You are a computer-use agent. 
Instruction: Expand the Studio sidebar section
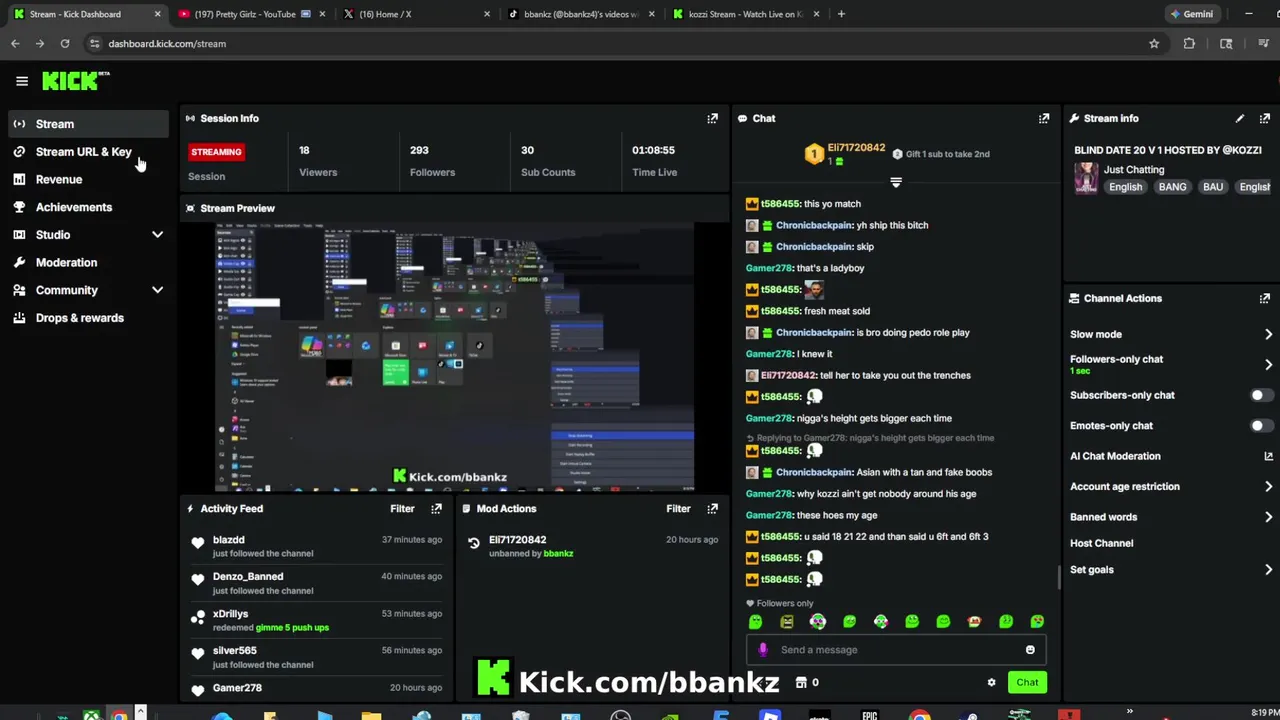tap(157, 235)
